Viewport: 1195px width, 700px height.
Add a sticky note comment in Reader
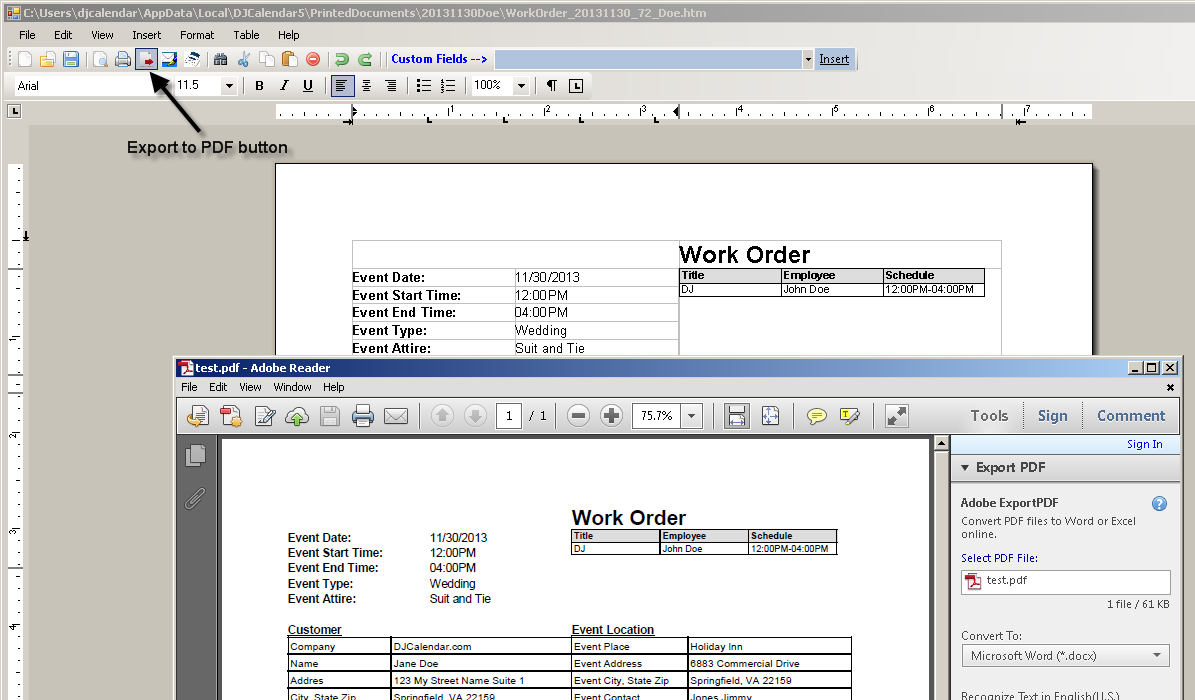816,416
